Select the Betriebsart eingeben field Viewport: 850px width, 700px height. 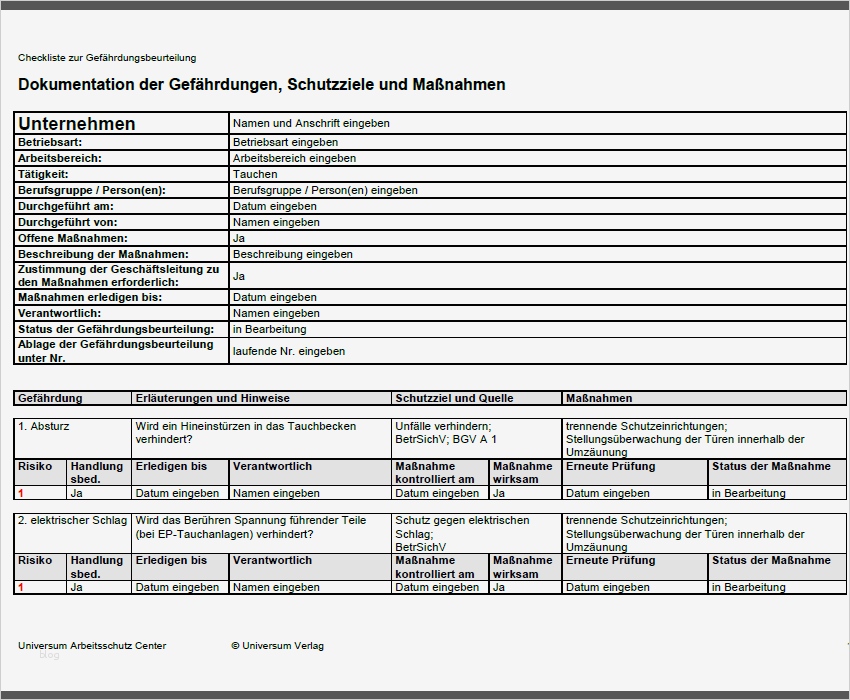point(287,142)
